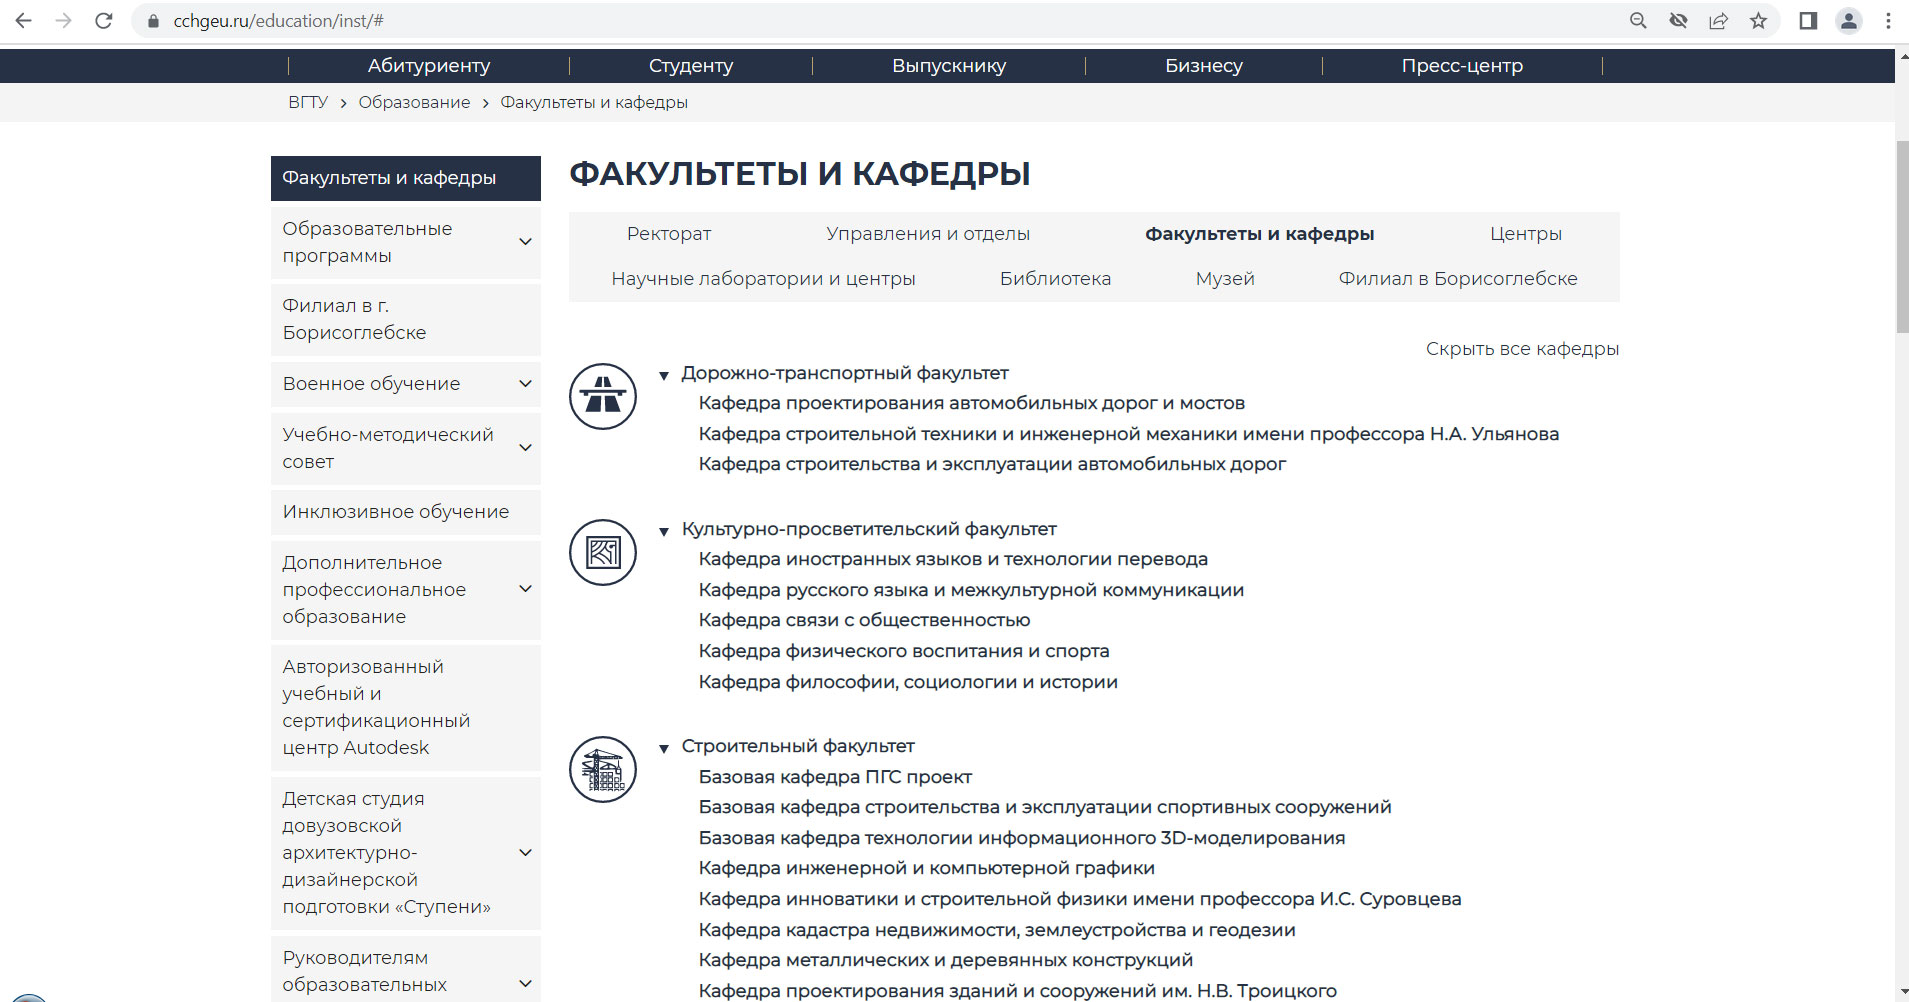Click the Cultural-Educational faculty emblem icon
This screenshot has height=1002, width=1909.
click(603, 552)
